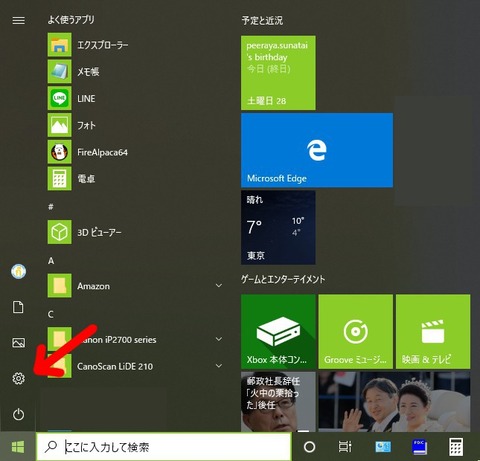Open the Xbox 本体コン... tile
480x461 pixels.
(x=278, y=331)
